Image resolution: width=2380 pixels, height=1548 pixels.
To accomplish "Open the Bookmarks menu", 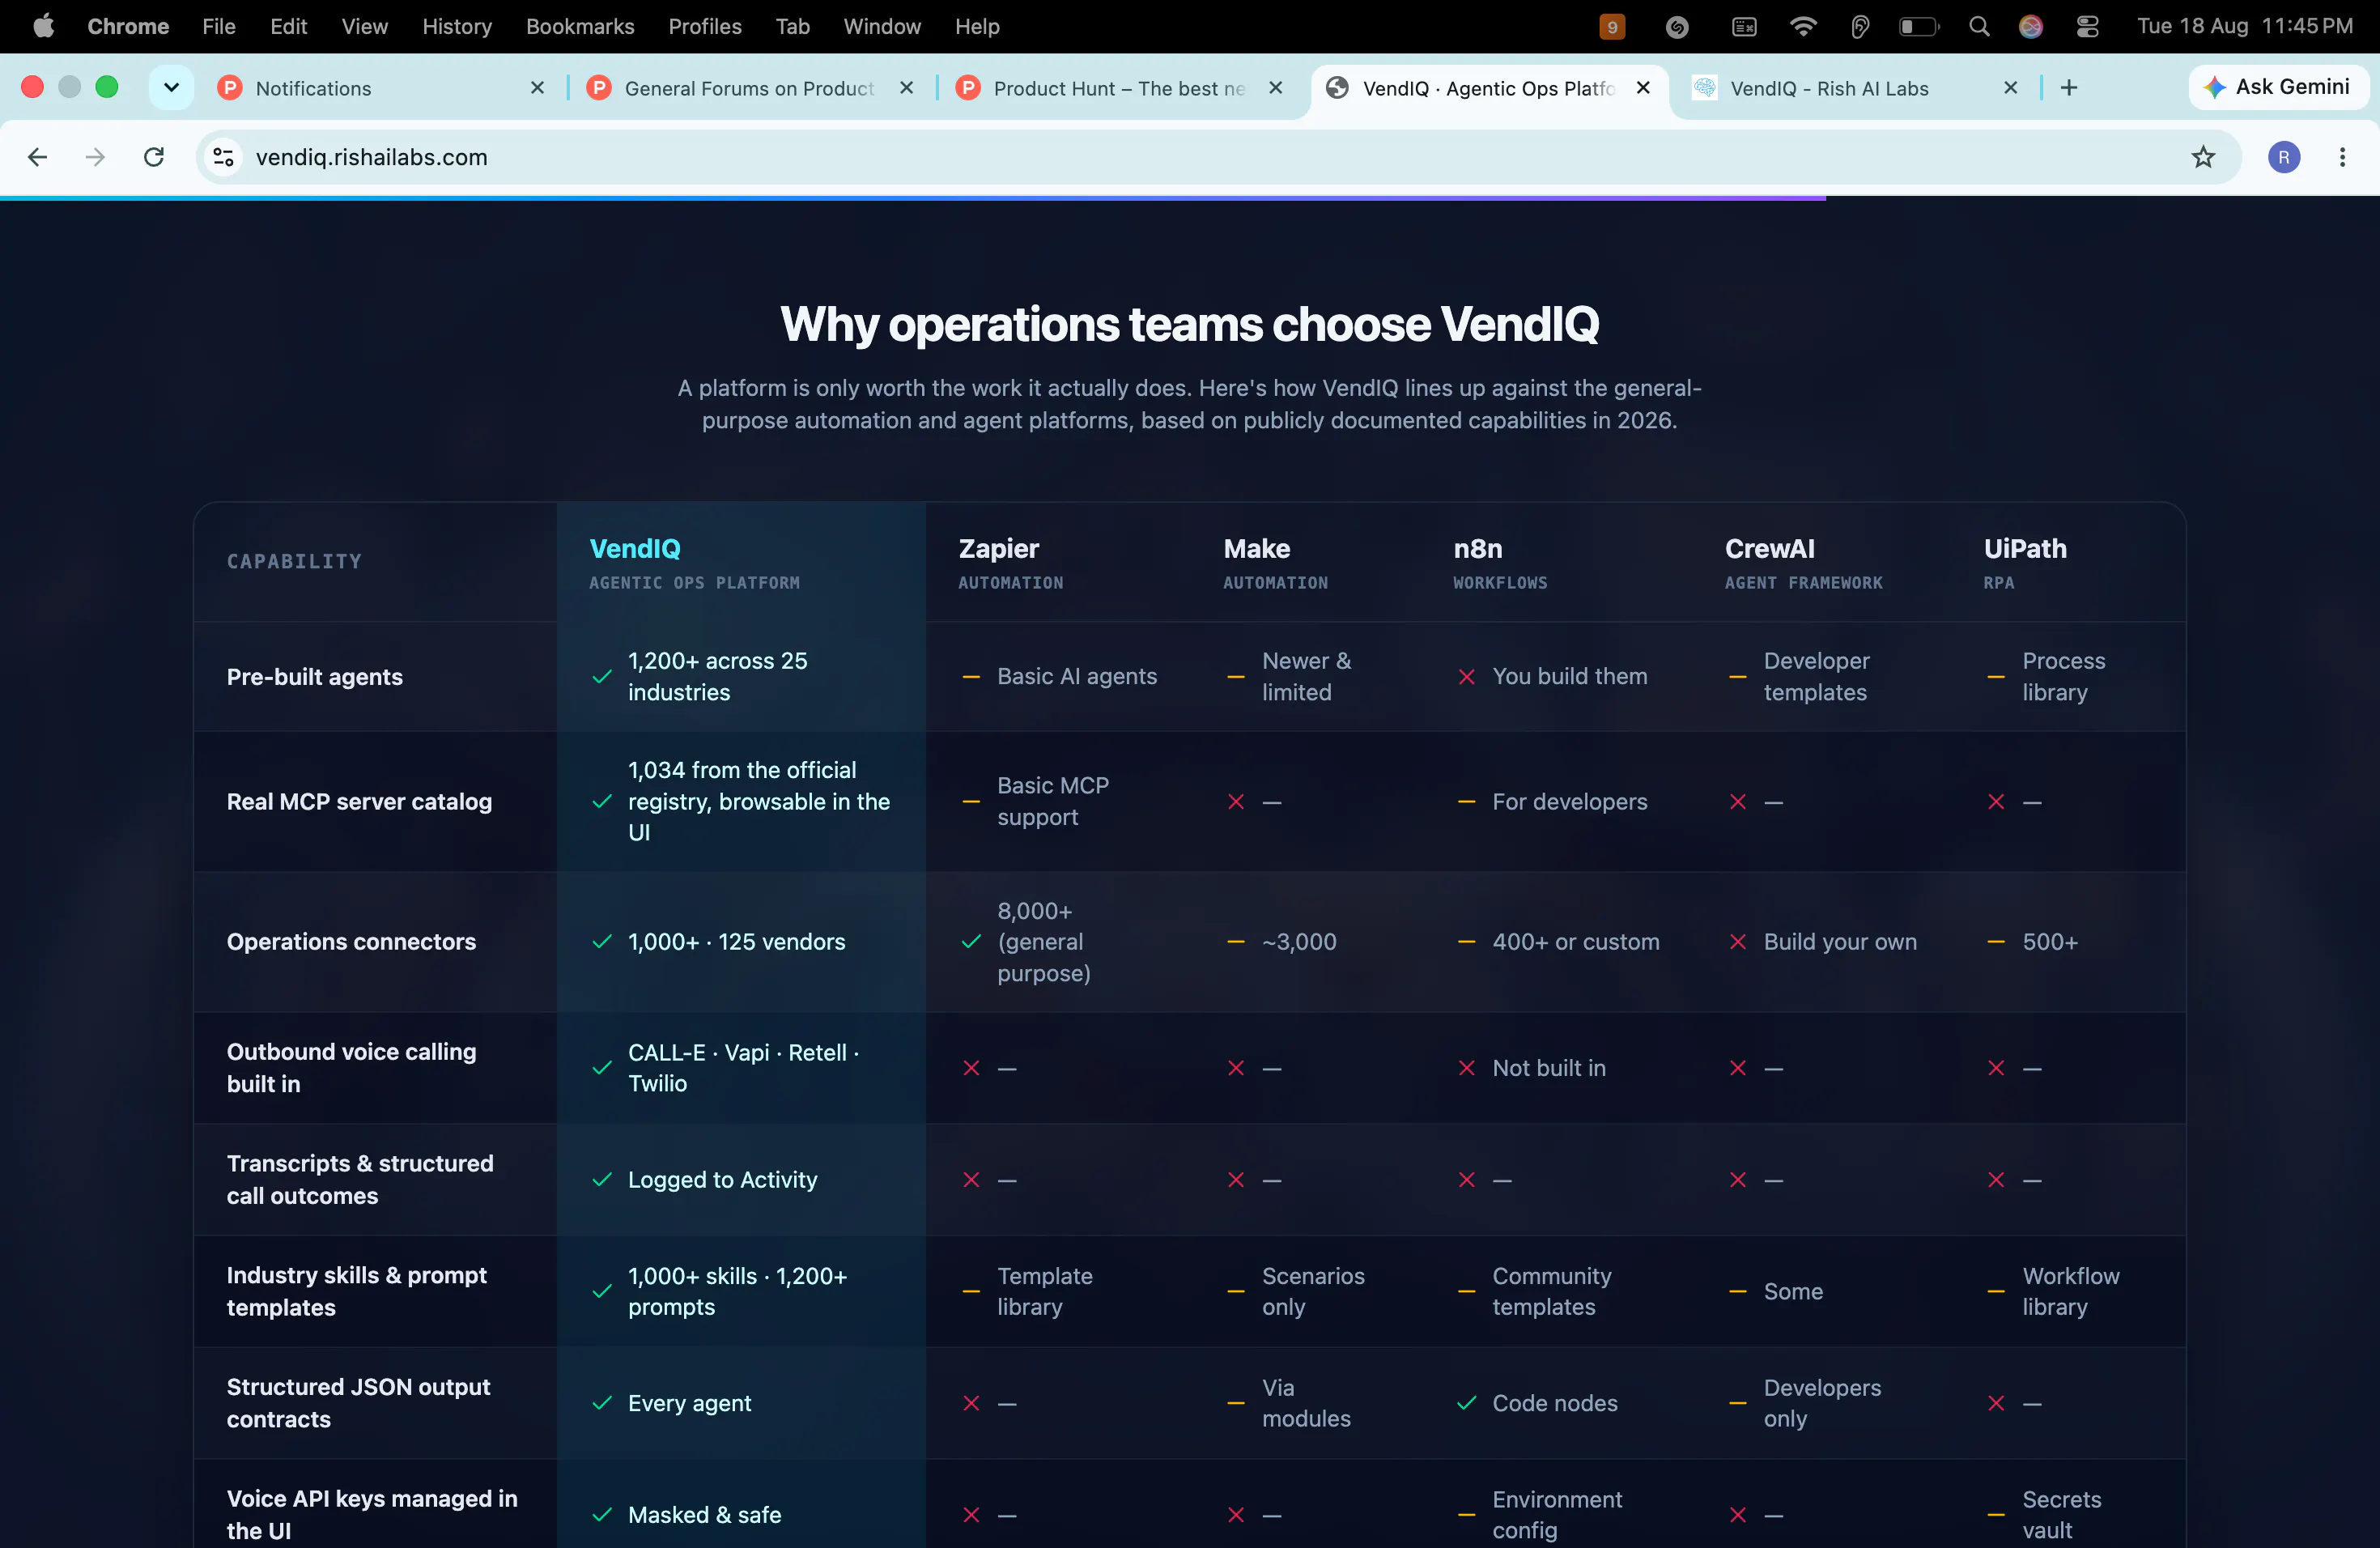I will (x=580, y=26).
